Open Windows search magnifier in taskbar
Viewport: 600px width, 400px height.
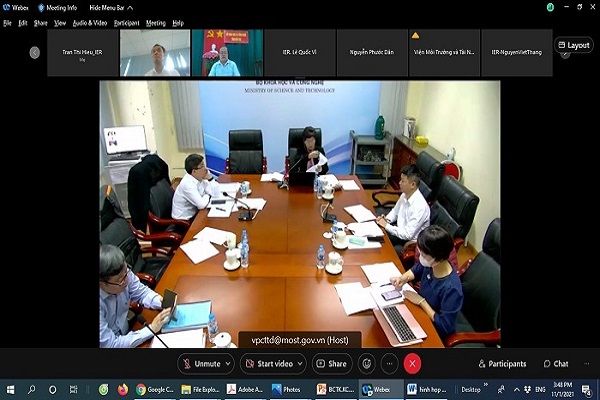click(31, 390)
